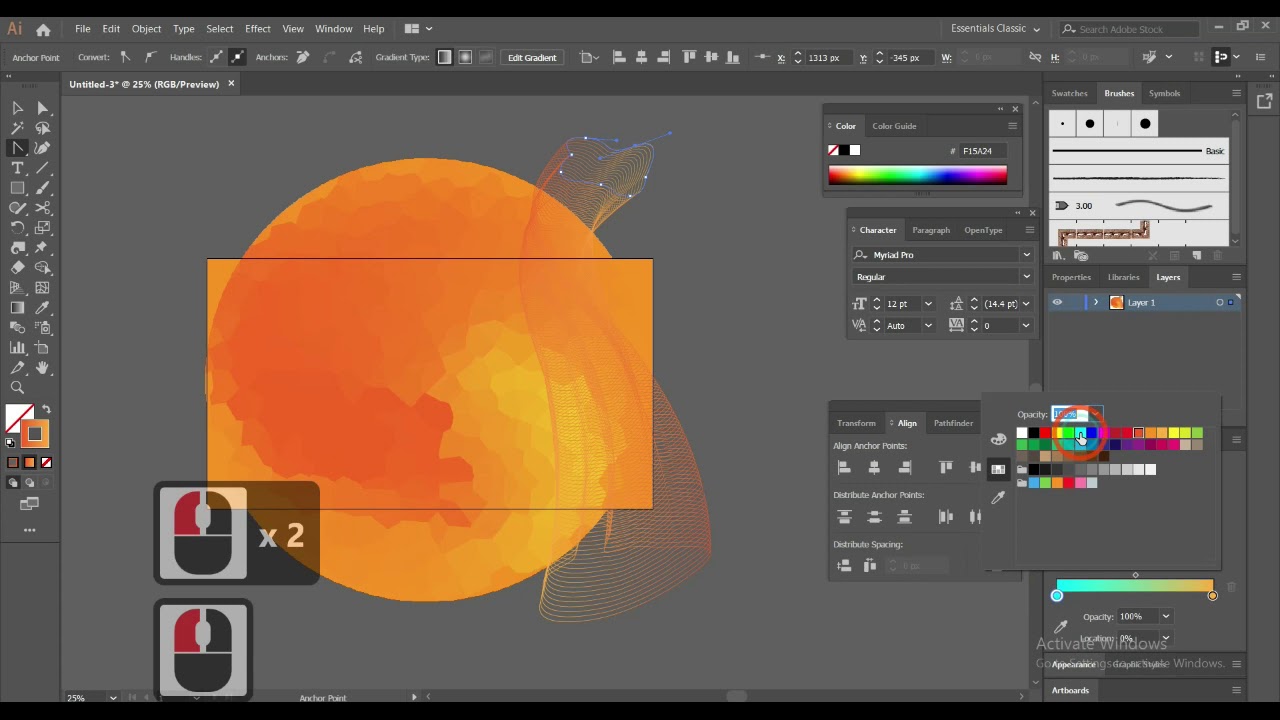Open leading 14.4 pt dropdown
This screenshot has height=720, width=1280.
[x=1026, y=304]
